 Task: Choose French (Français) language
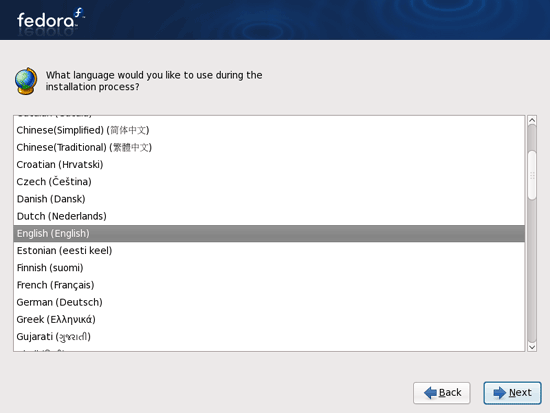(269, 285)
